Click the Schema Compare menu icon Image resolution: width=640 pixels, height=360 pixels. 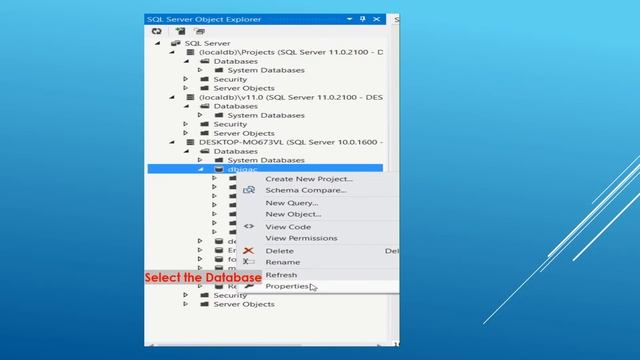[249, 190]
